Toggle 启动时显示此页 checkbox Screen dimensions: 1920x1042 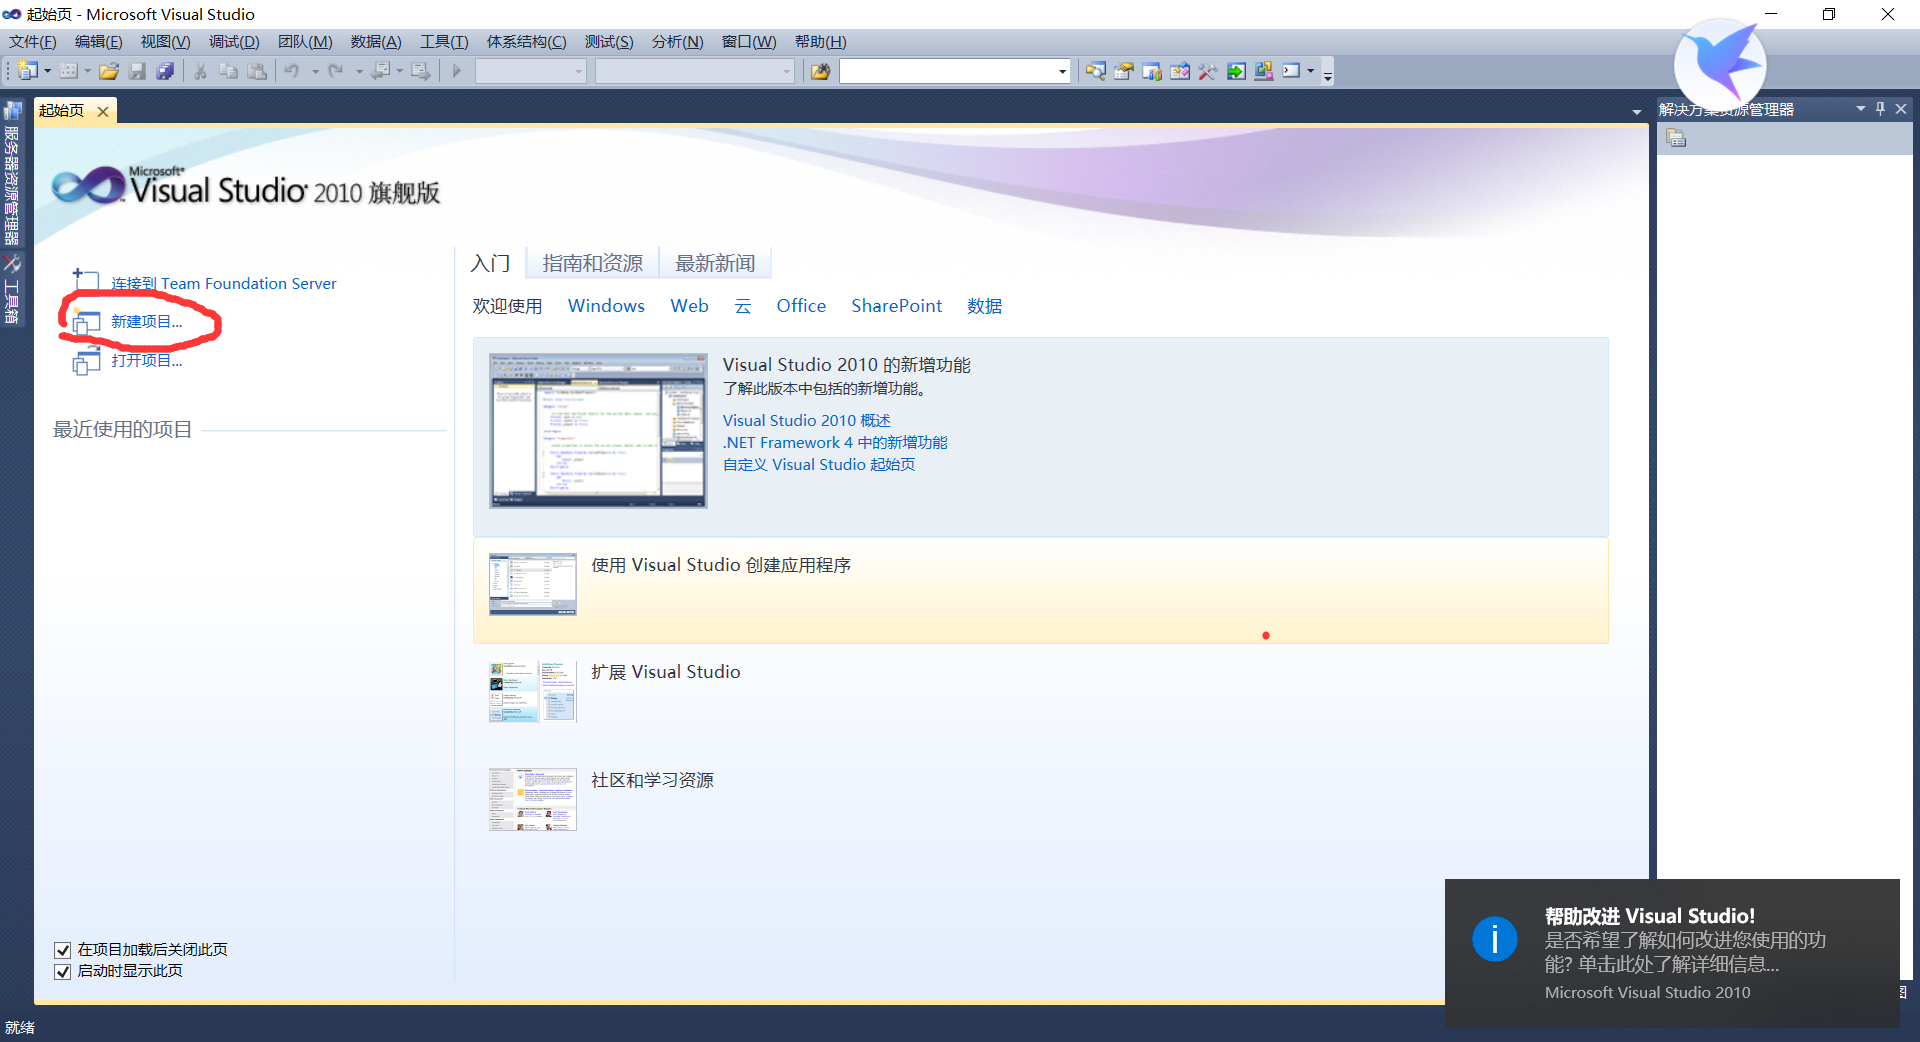pos(63,971)
